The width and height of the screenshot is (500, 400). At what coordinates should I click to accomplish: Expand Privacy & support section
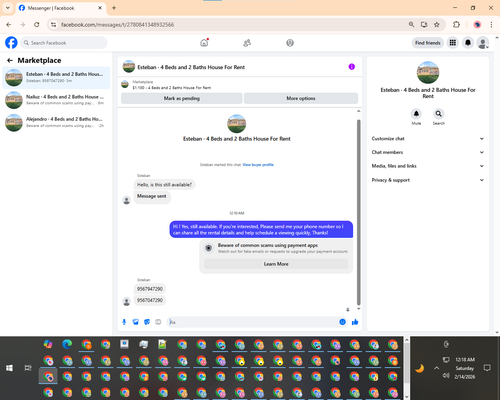(x=428, y=180)
